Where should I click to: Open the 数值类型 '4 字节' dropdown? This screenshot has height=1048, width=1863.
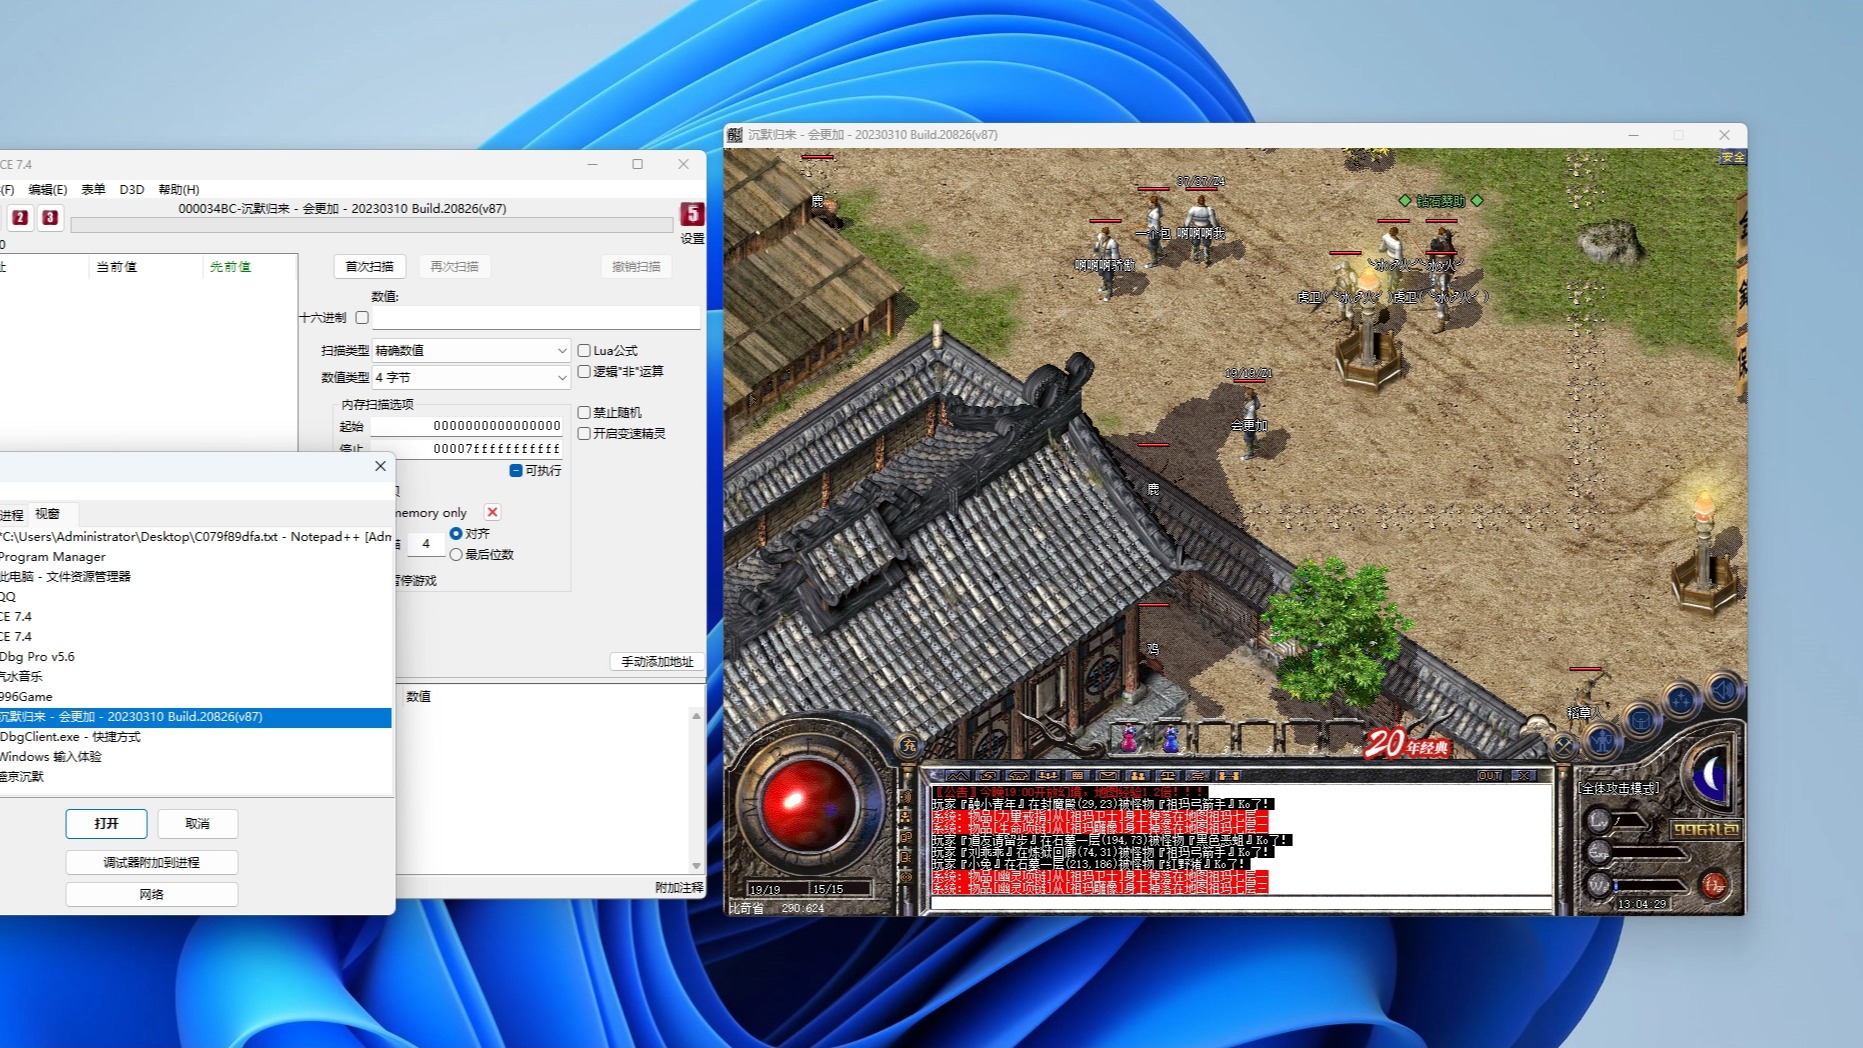pos(470,377)
